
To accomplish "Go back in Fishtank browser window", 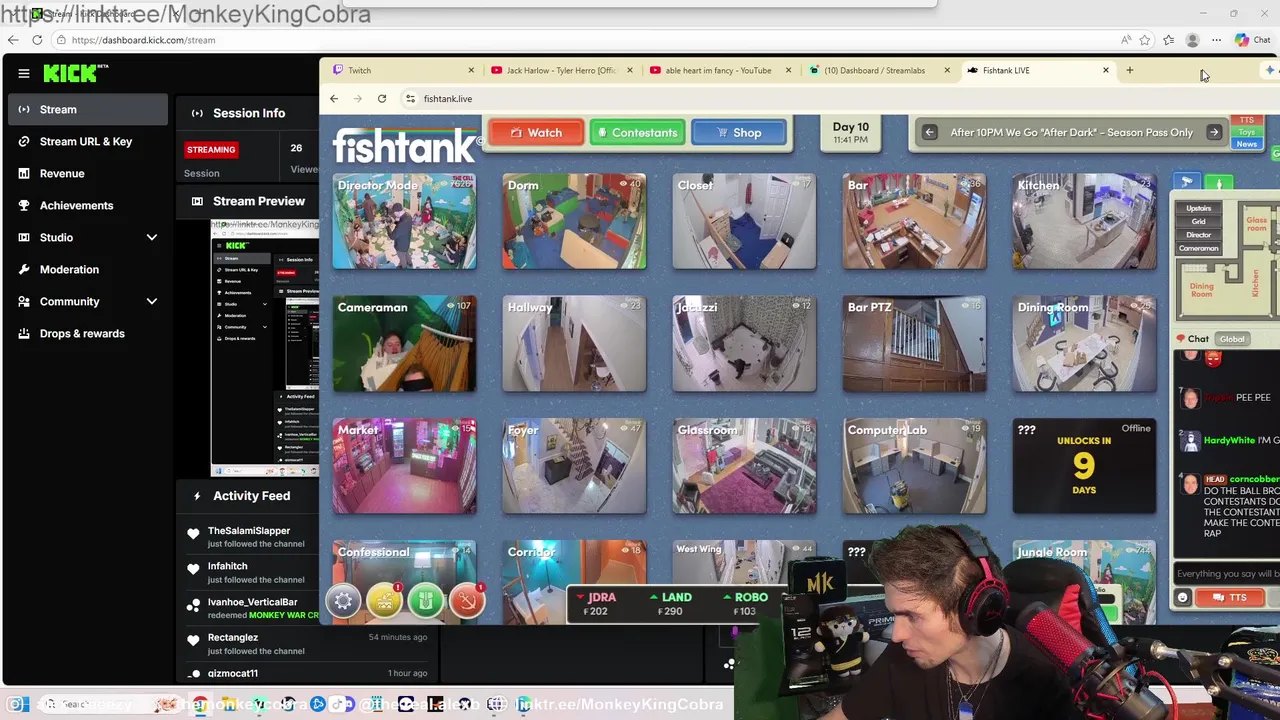I will tap(334, 99).
